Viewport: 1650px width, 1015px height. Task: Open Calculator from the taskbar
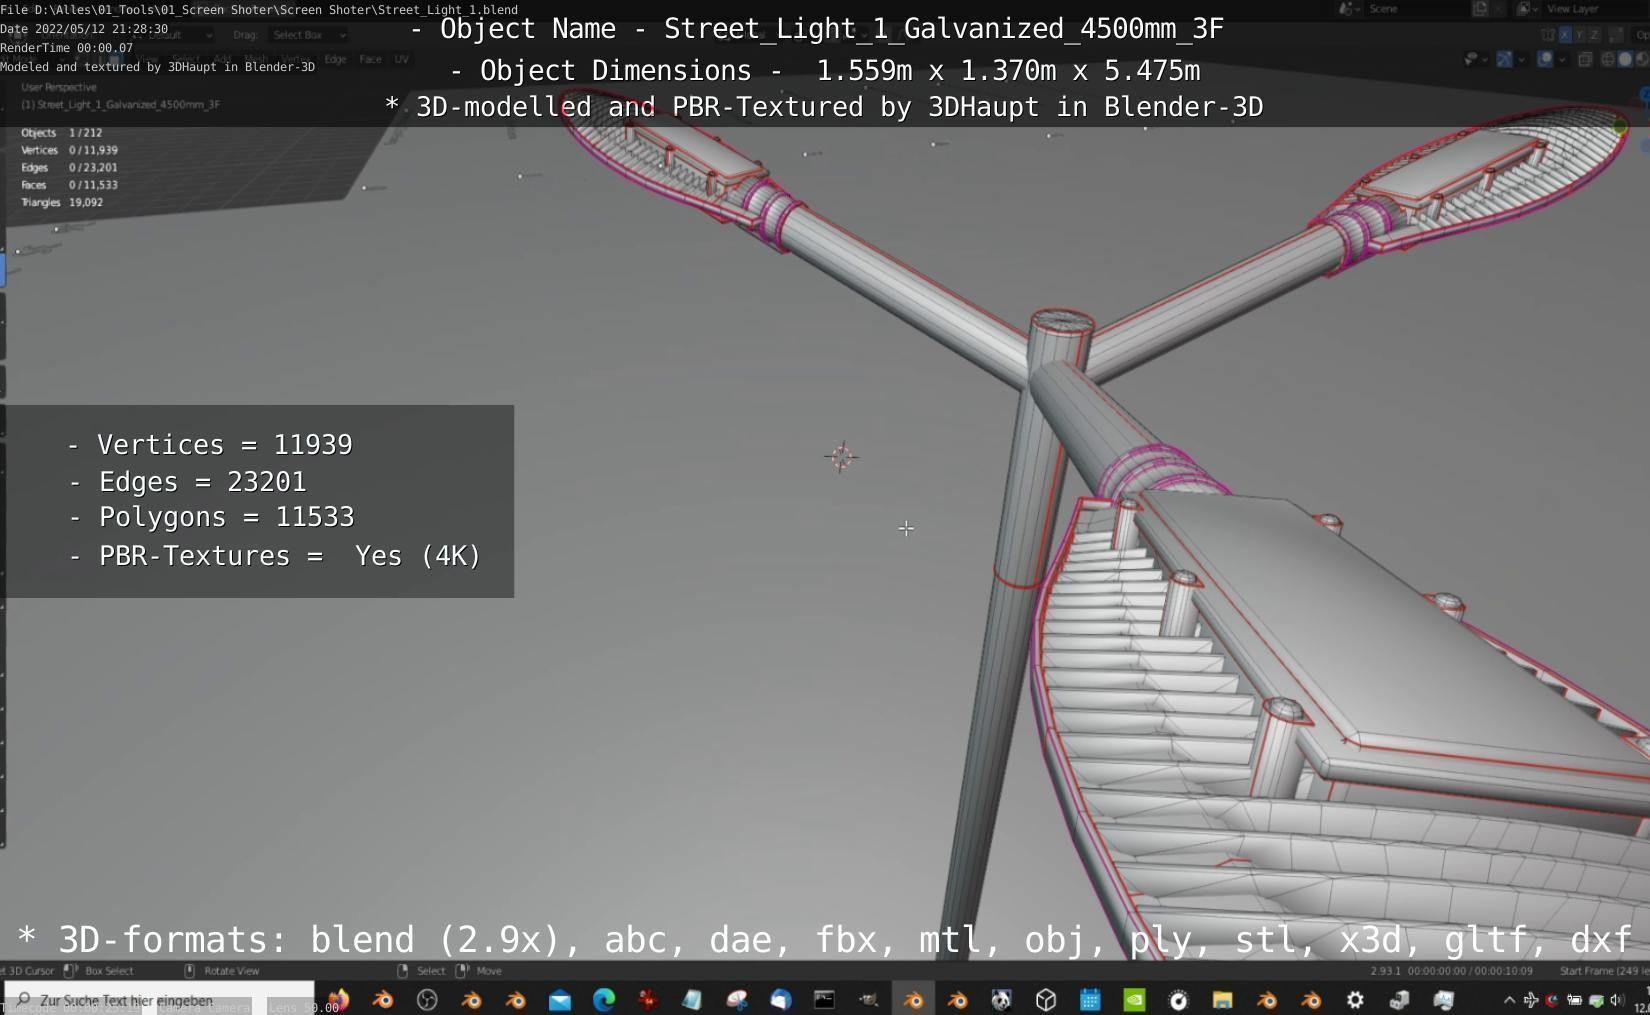point(1090,1000)
